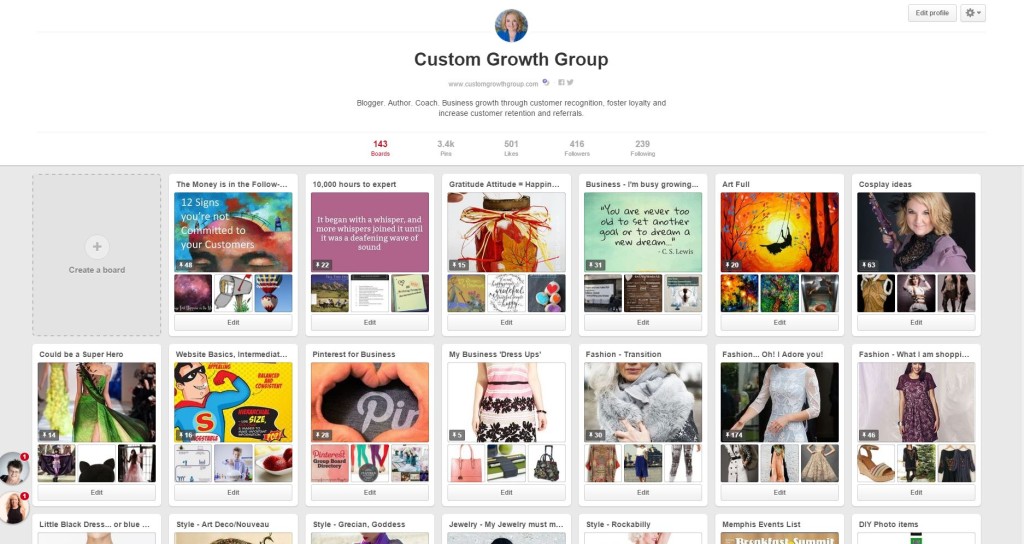Open the Jewelry - My Jewelry board title
The width and height of the screenshot is (1024, 544).
tap(505, 524)
